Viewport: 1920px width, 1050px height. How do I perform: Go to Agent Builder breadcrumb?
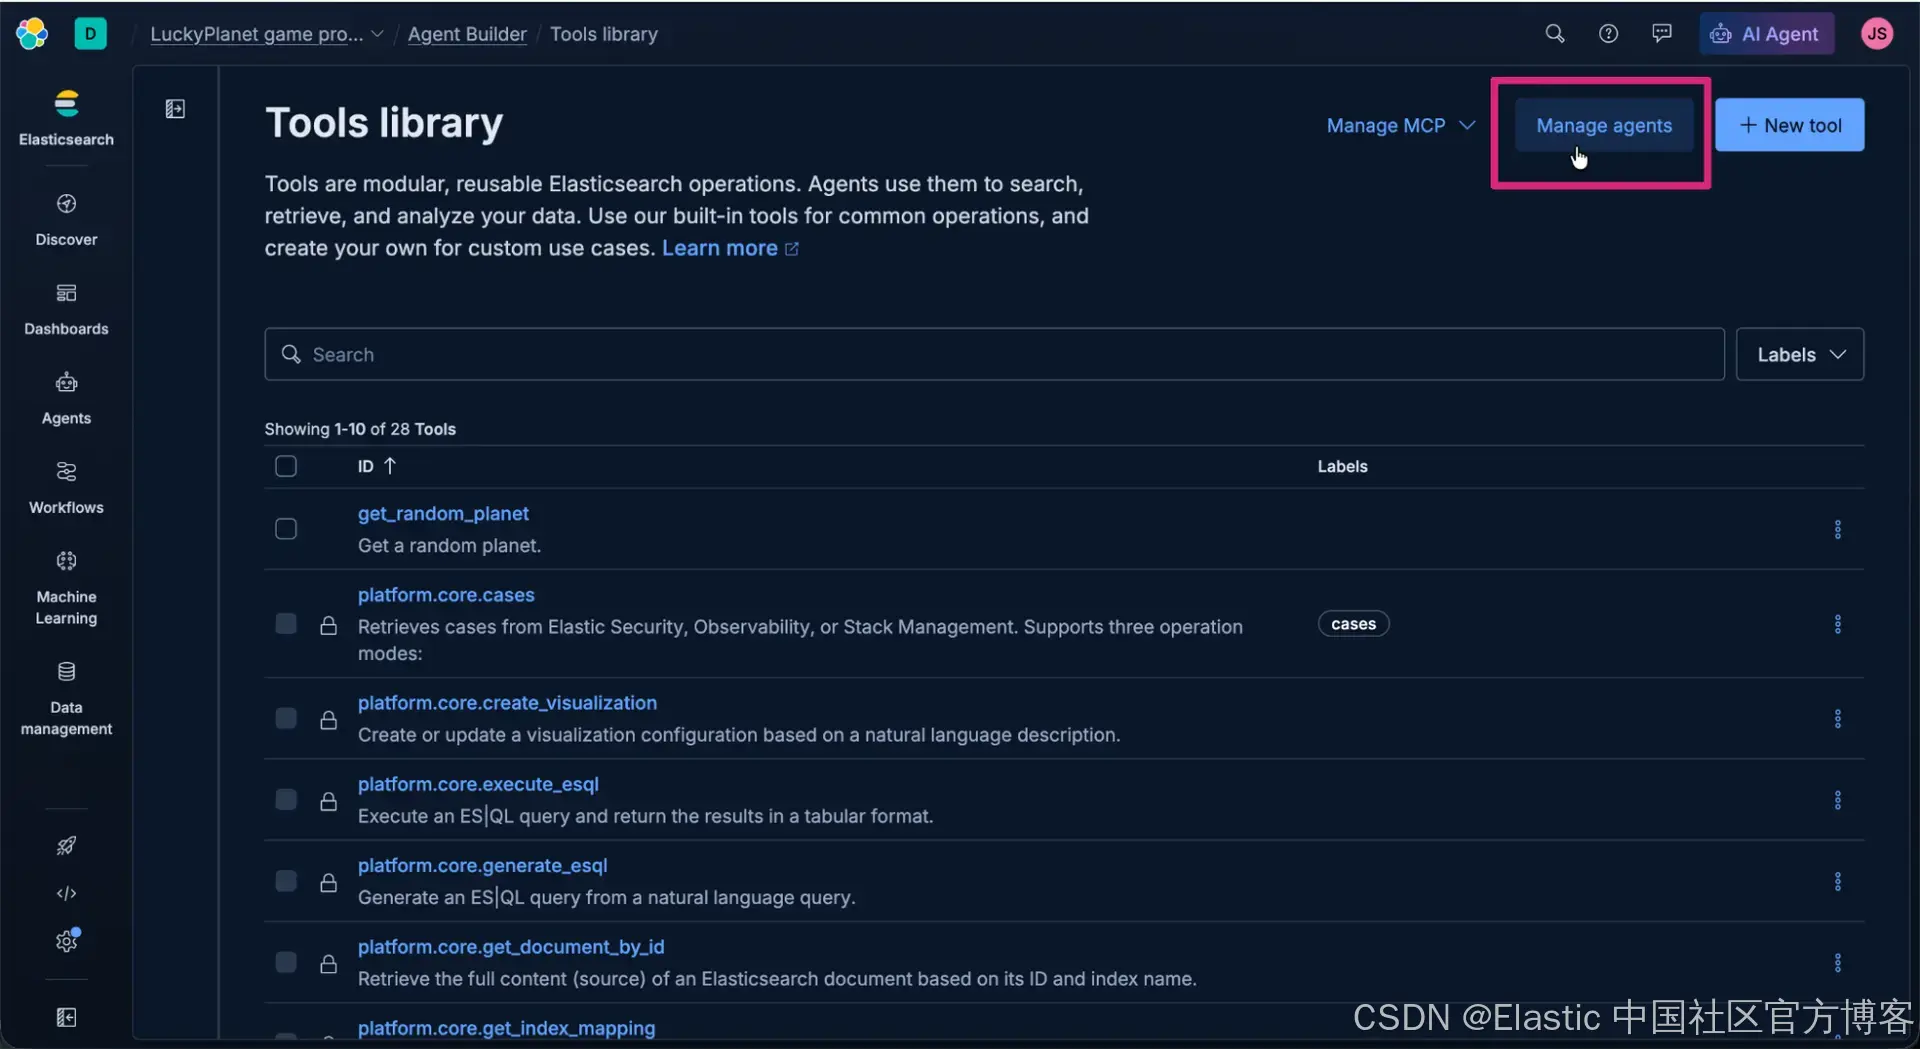pyautogui.click(x=467, y=34)
